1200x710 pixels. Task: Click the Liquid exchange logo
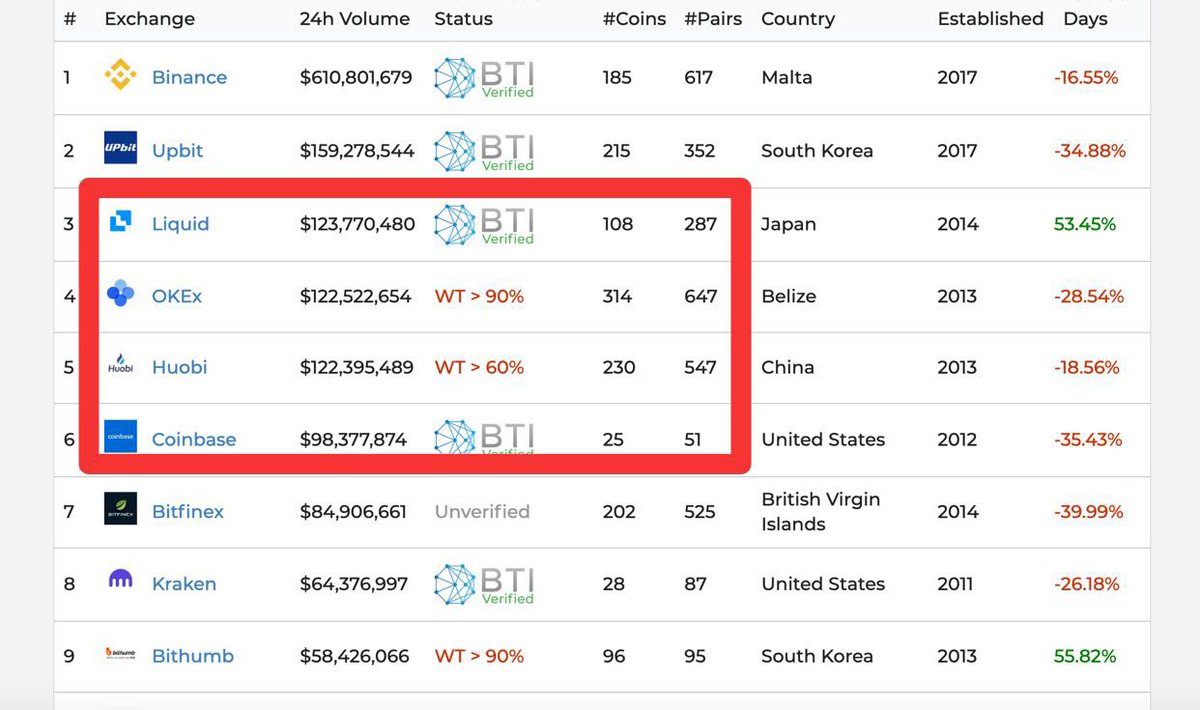pos(120,222)
